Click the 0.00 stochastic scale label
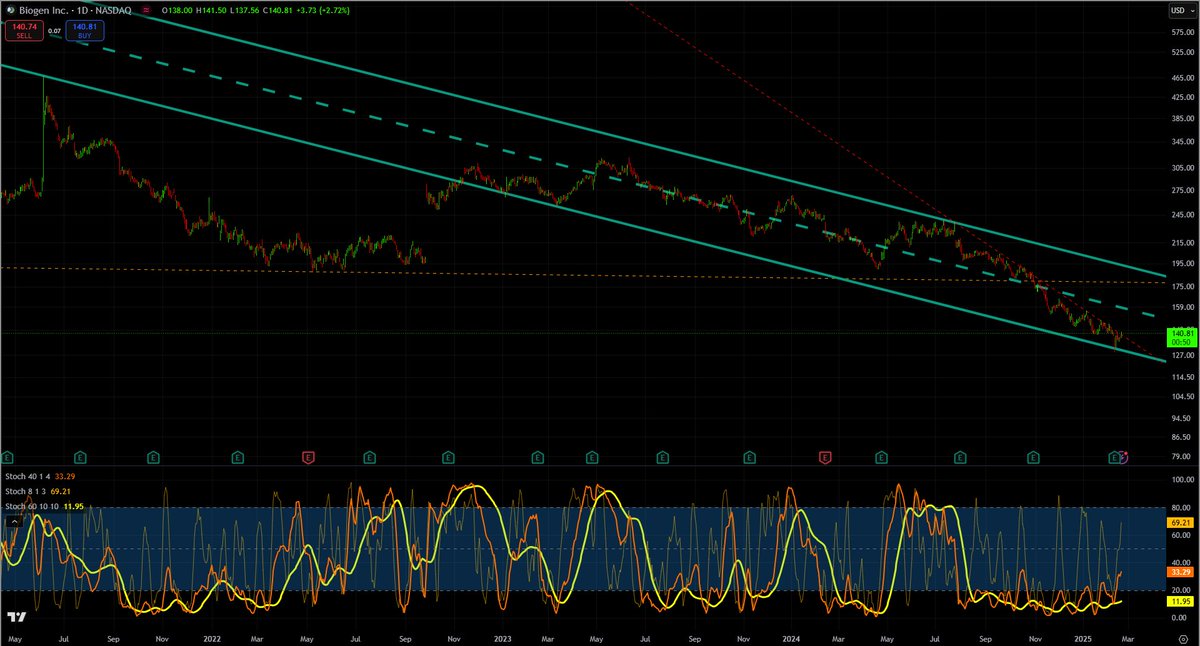Viewport: 1200px width, 646px height. pos(1181,616)
